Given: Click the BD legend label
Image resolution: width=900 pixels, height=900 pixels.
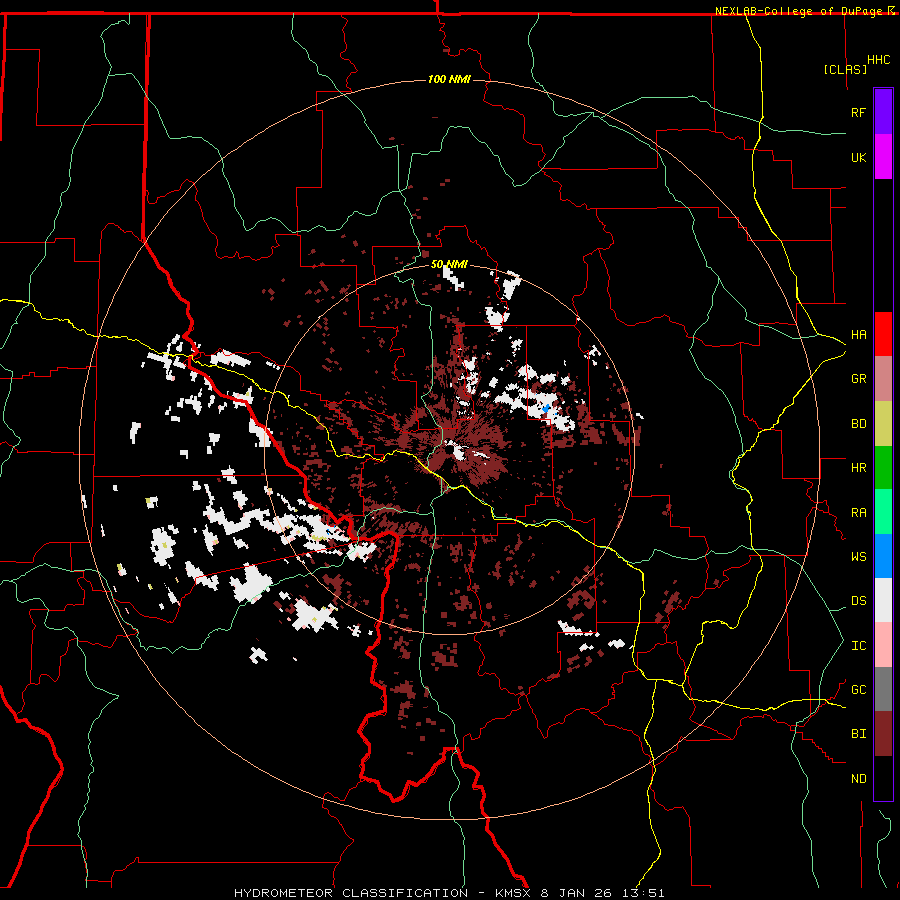Looking at the screenshot, I should coord(858,424).
